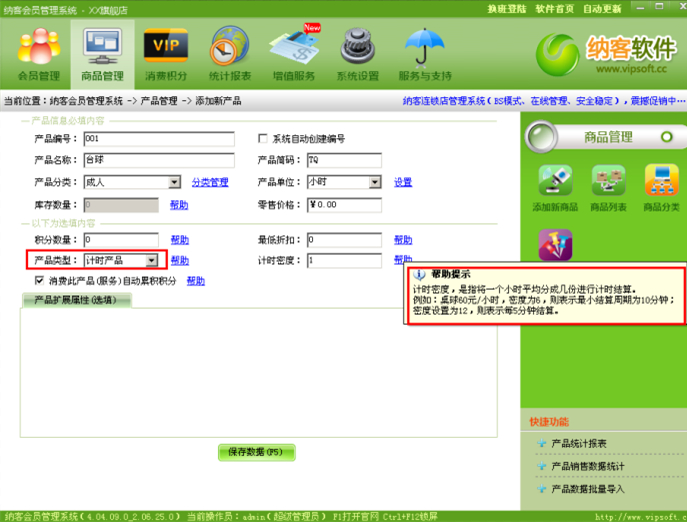Image resolution: width=687 pixels, height=522 pixels.
Task: Open 产品数据批量导入 shortcut link
Action: point(588,489)
